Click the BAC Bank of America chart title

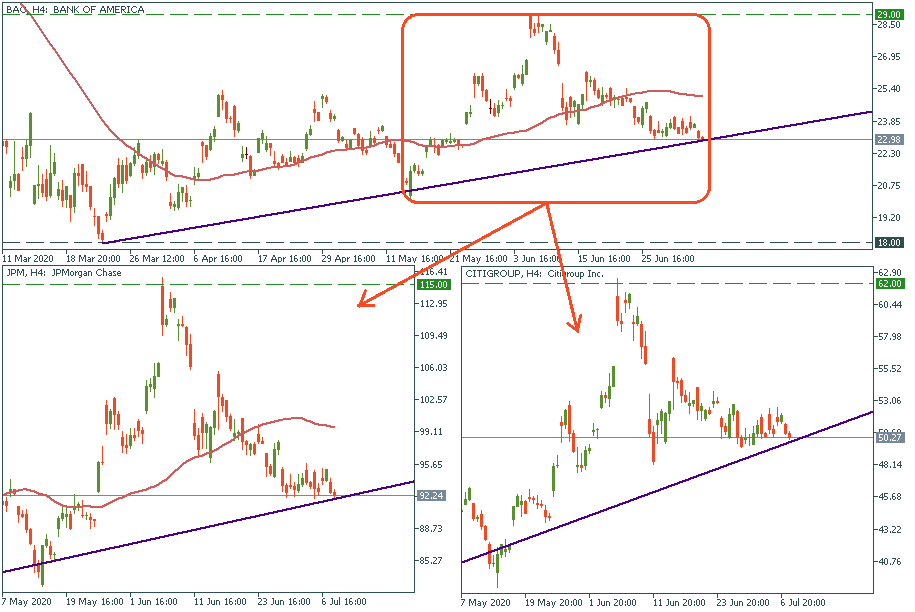pyautogui.click(x=74, y=9)
